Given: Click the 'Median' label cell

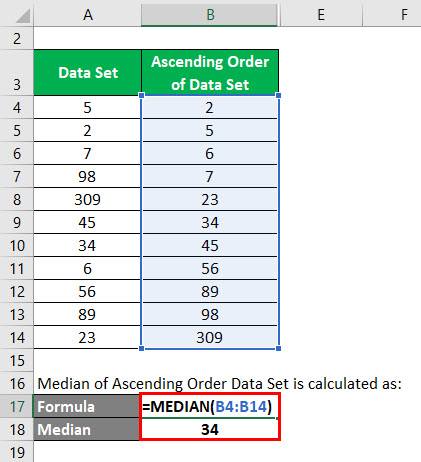Looking at the screenshot, I should (x=86, y=429).
